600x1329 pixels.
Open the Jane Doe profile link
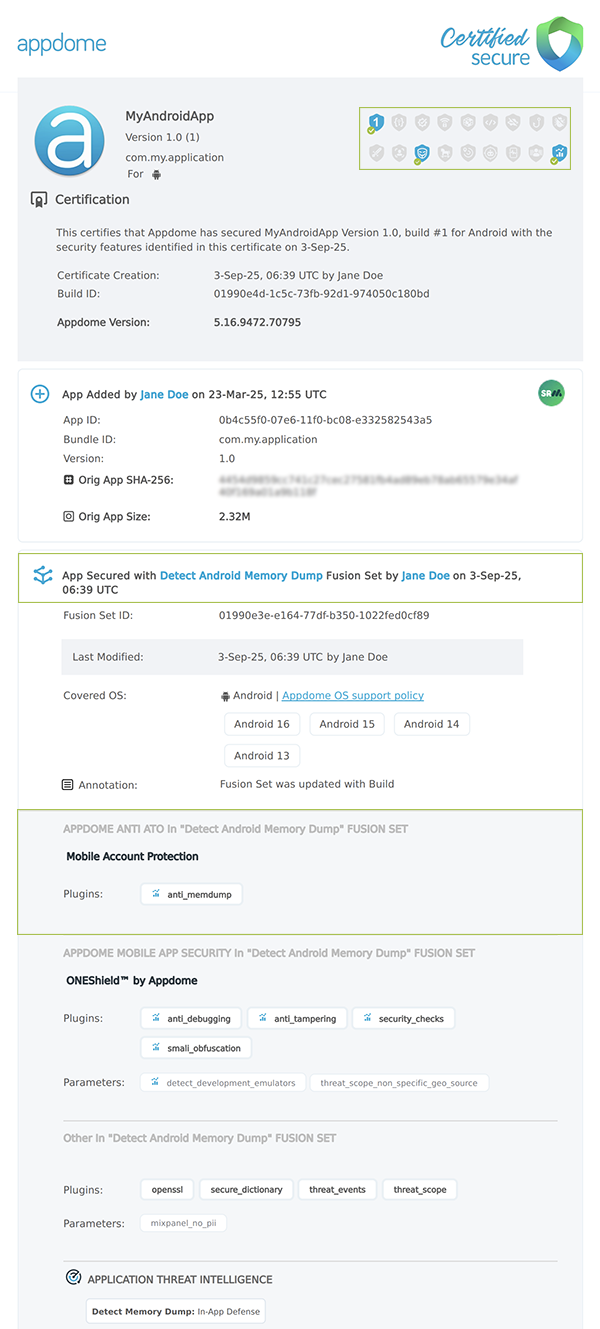tap(164, 394)
